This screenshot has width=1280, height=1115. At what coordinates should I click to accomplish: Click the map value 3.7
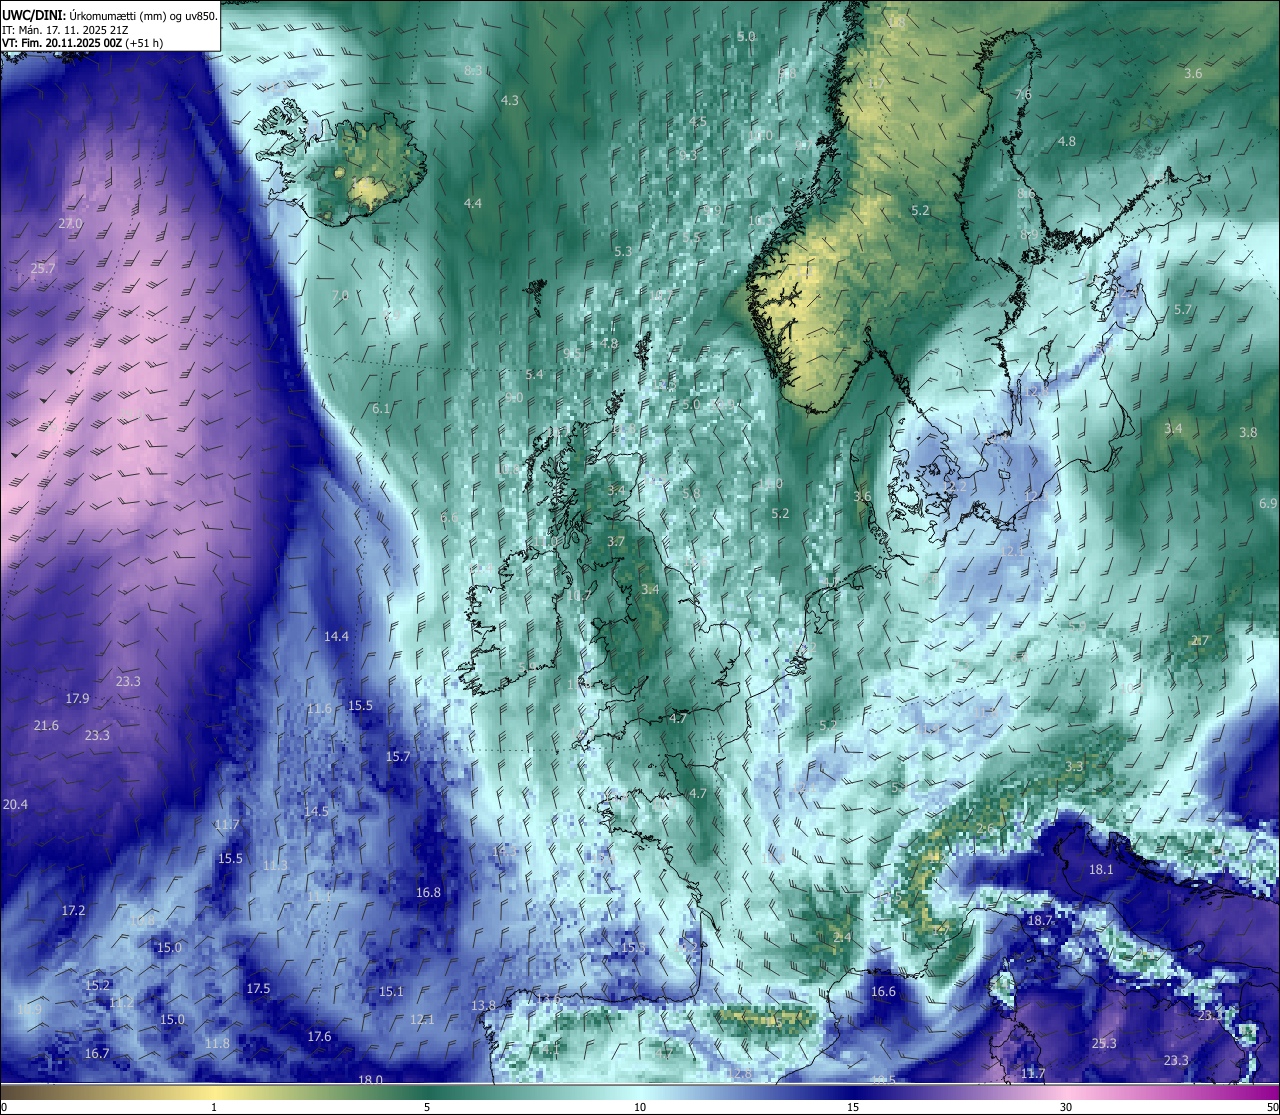(616, 541)
